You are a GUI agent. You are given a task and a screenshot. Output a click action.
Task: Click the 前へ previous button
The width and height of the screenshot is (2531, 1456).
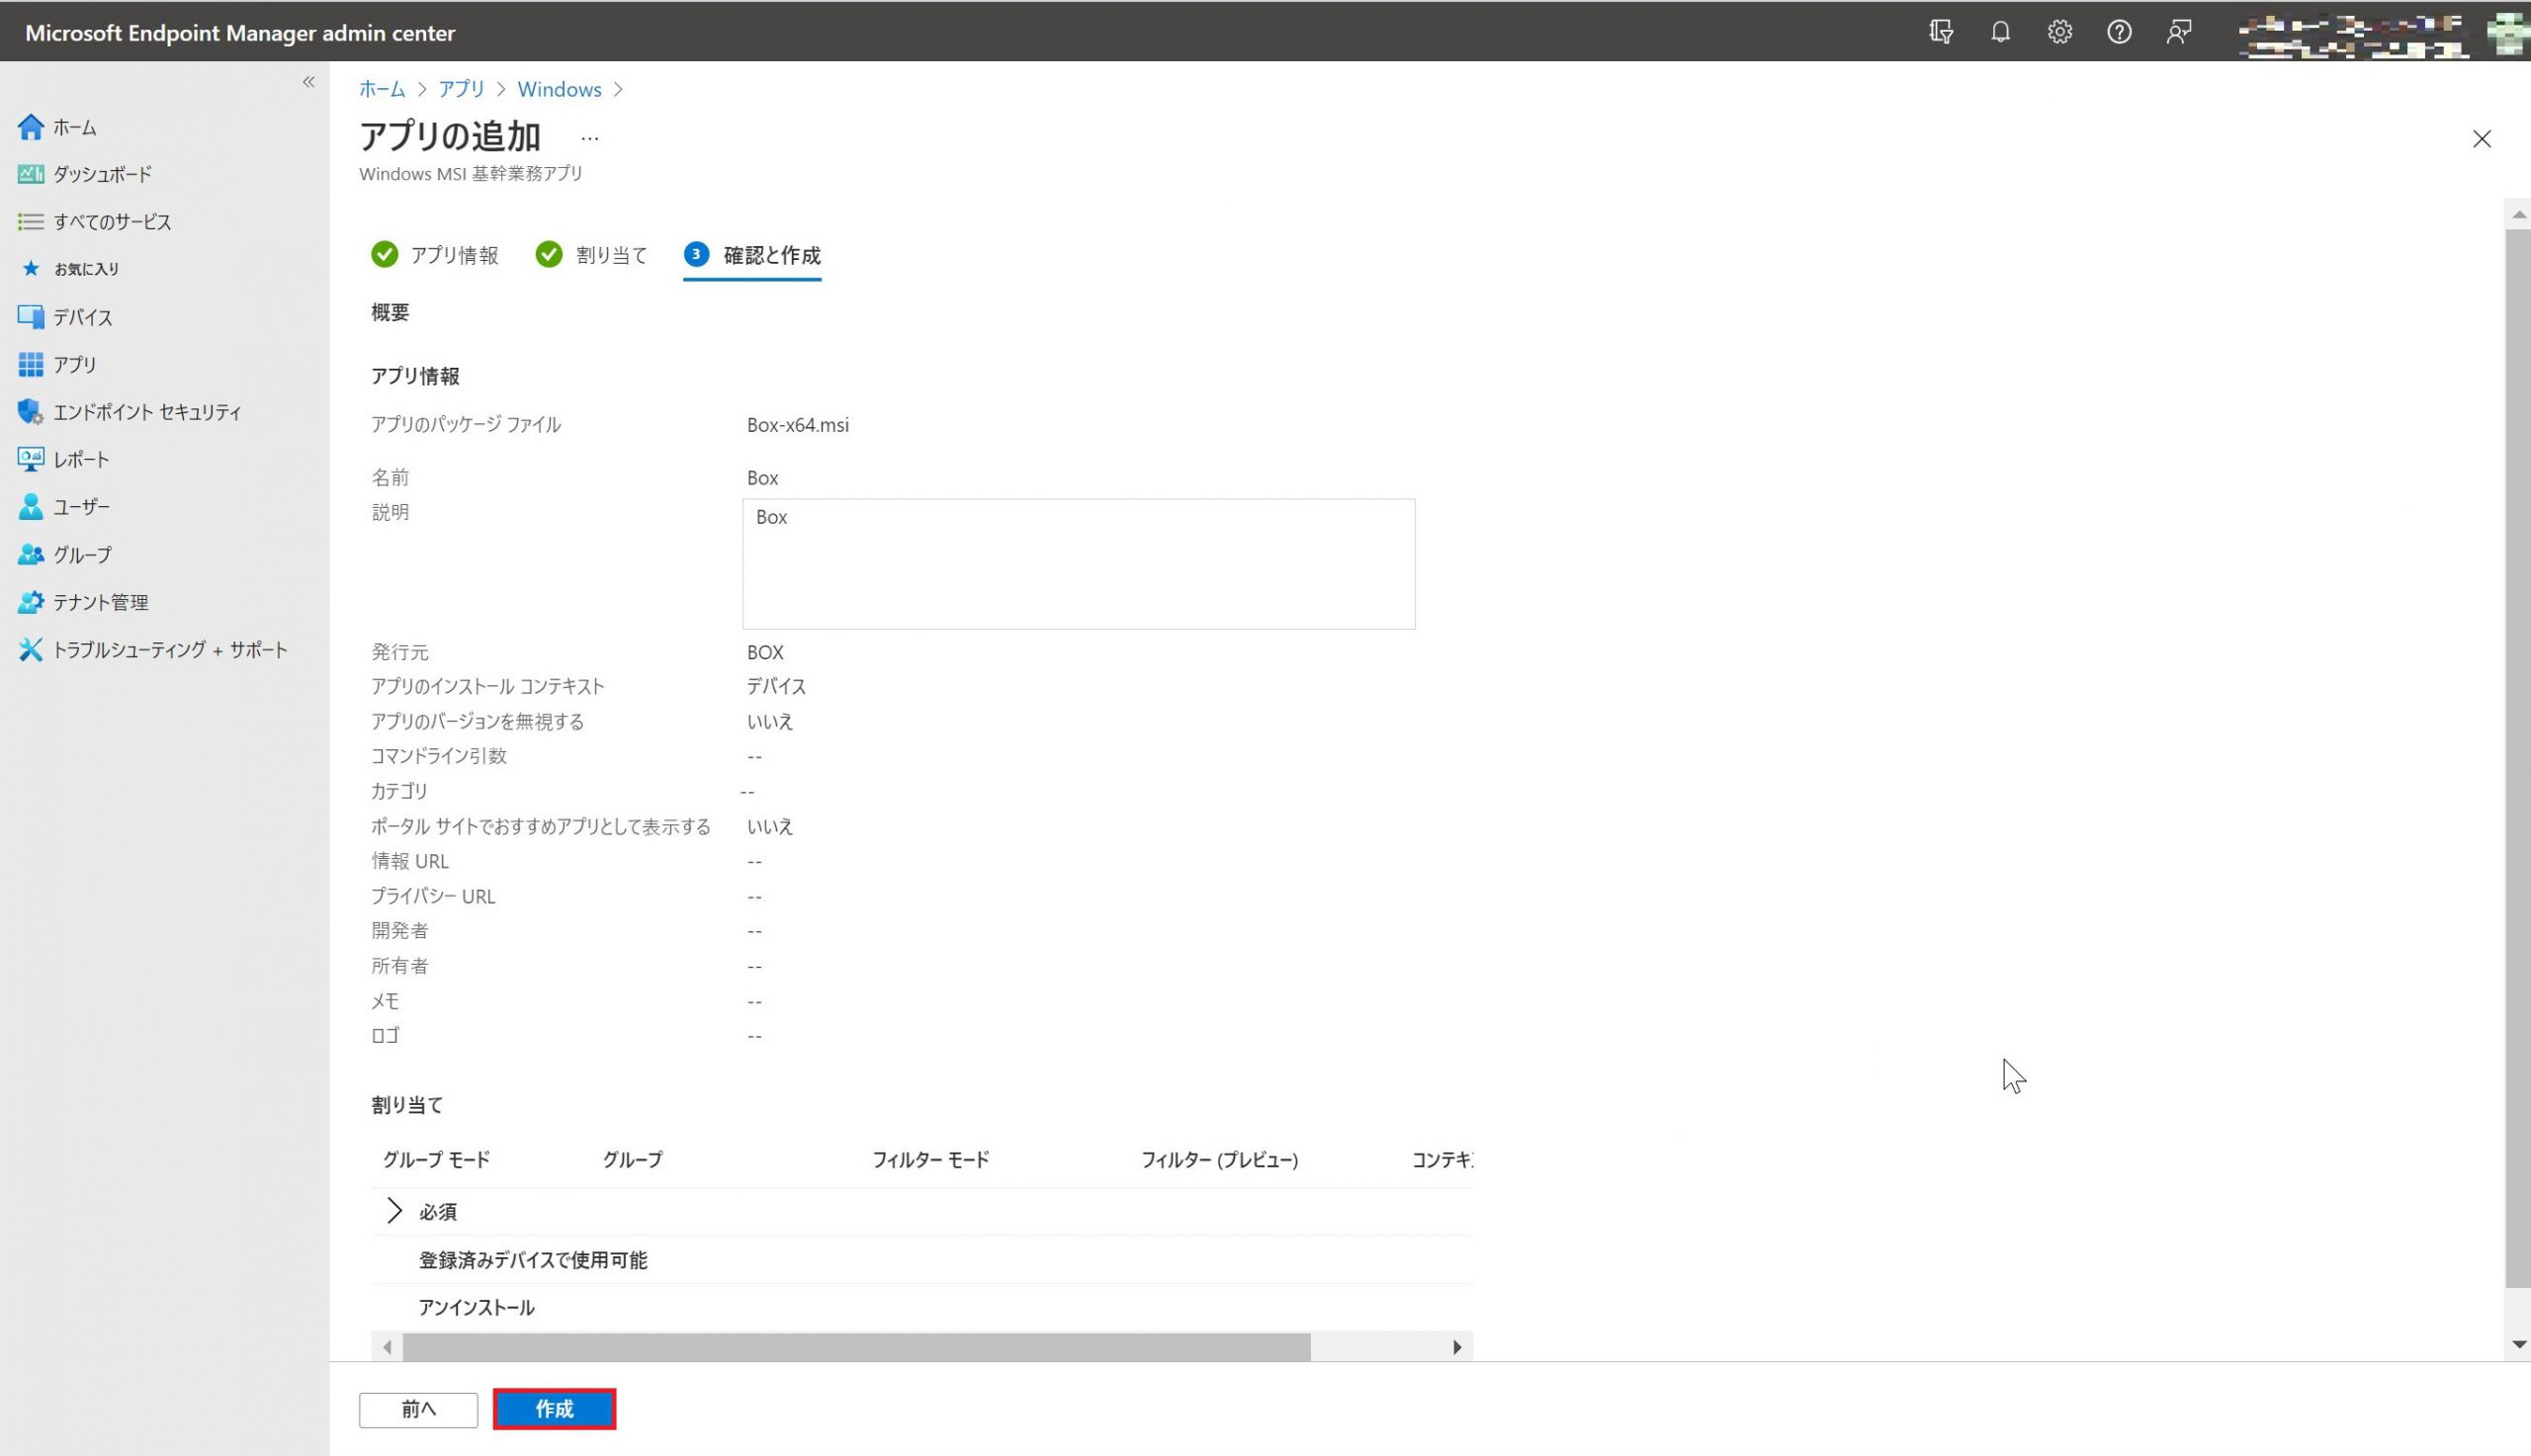coord(418,1409)
